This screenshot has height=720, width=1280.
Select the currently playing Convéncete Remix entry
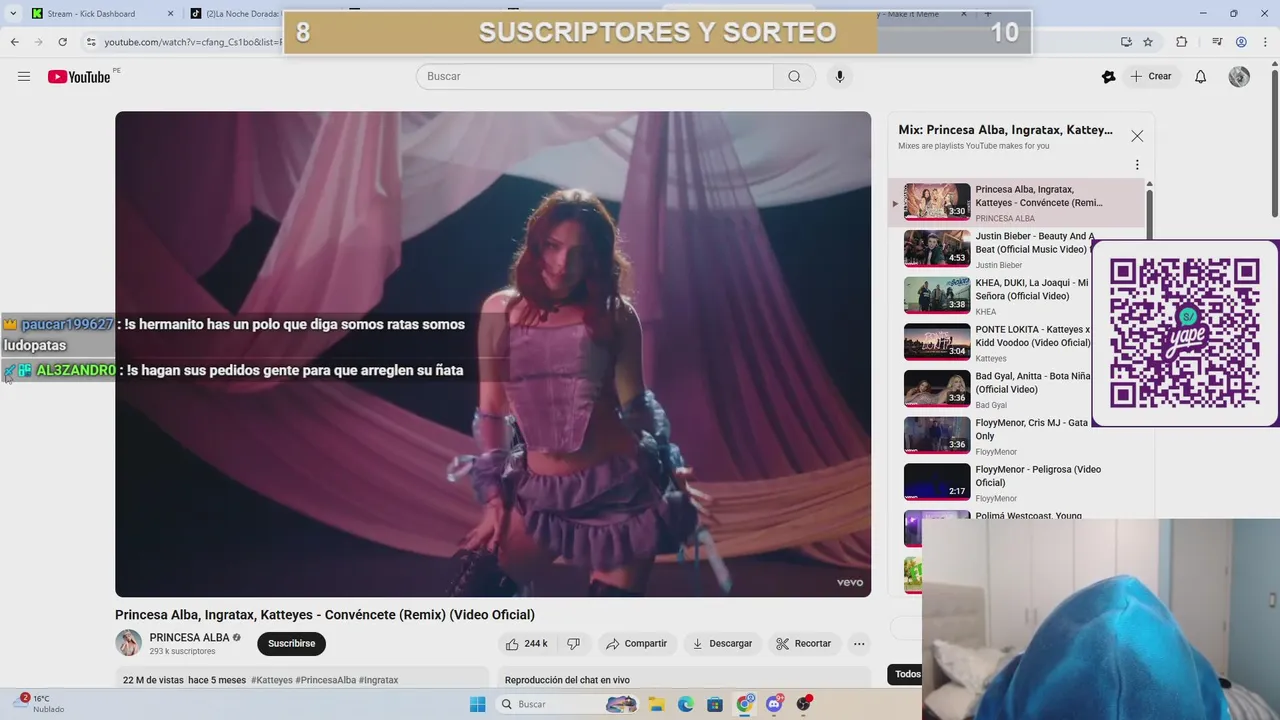1017,203
